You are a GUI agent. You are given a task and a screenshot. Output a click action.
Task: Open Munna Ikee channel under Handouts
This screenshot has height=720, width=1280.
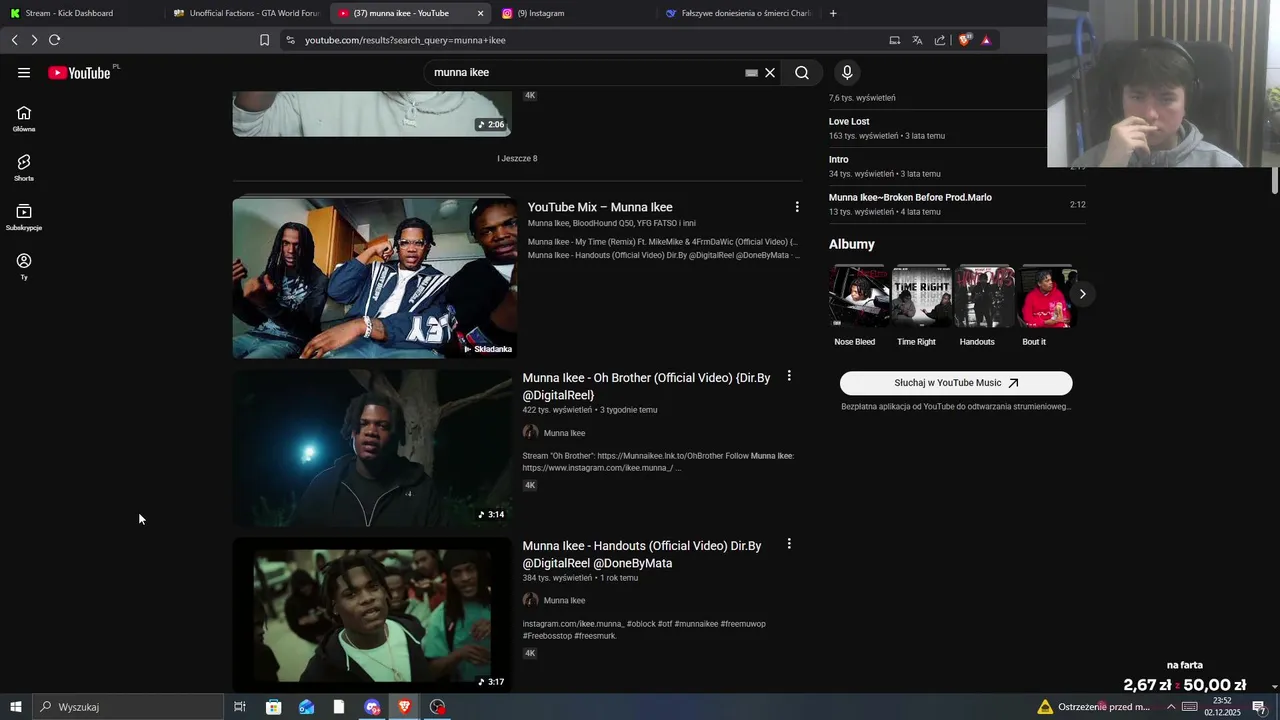pos(564,600)
